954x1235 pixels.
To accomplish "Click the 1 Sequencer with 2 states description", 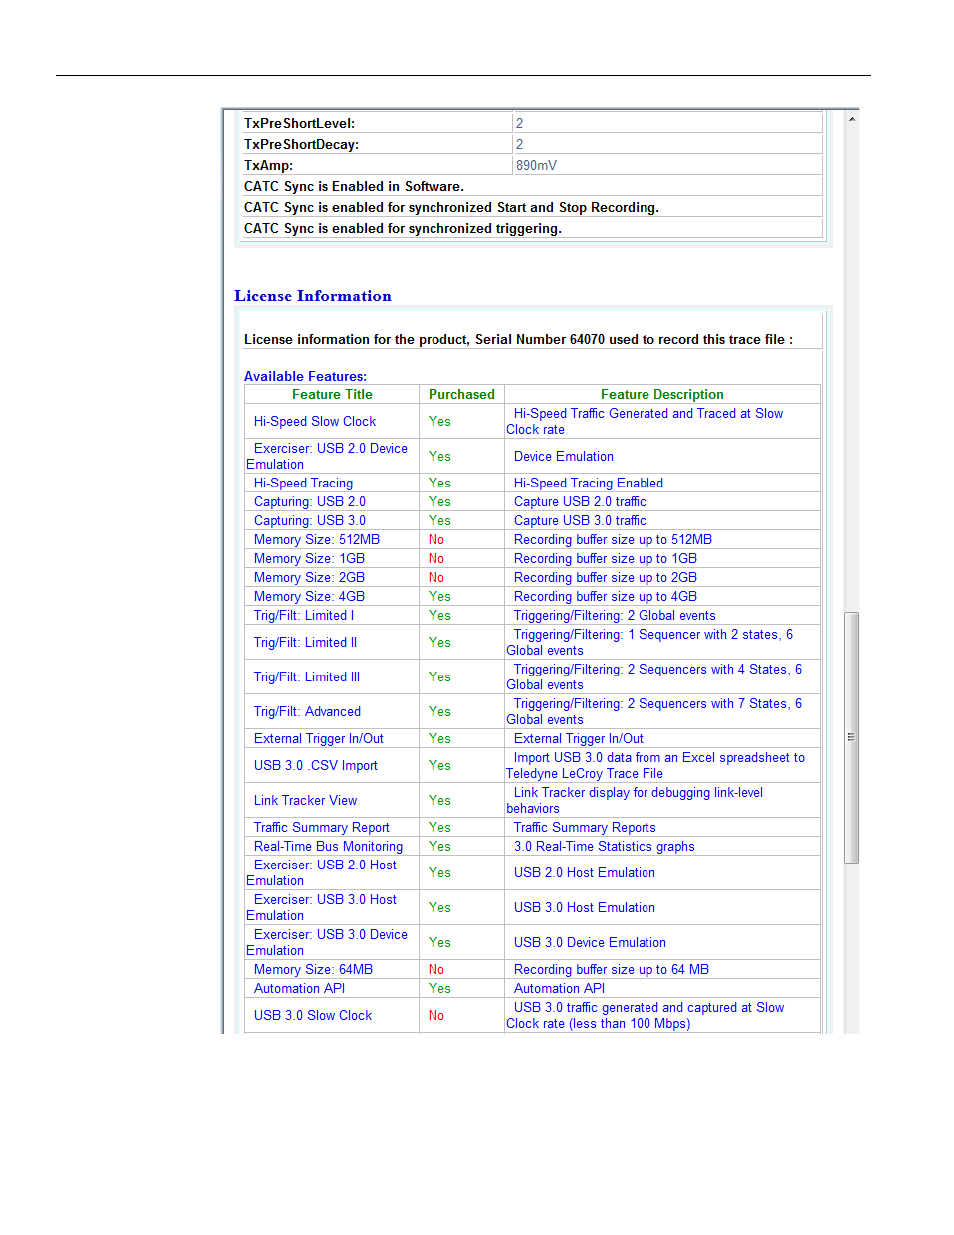I will tap(650, 643).
